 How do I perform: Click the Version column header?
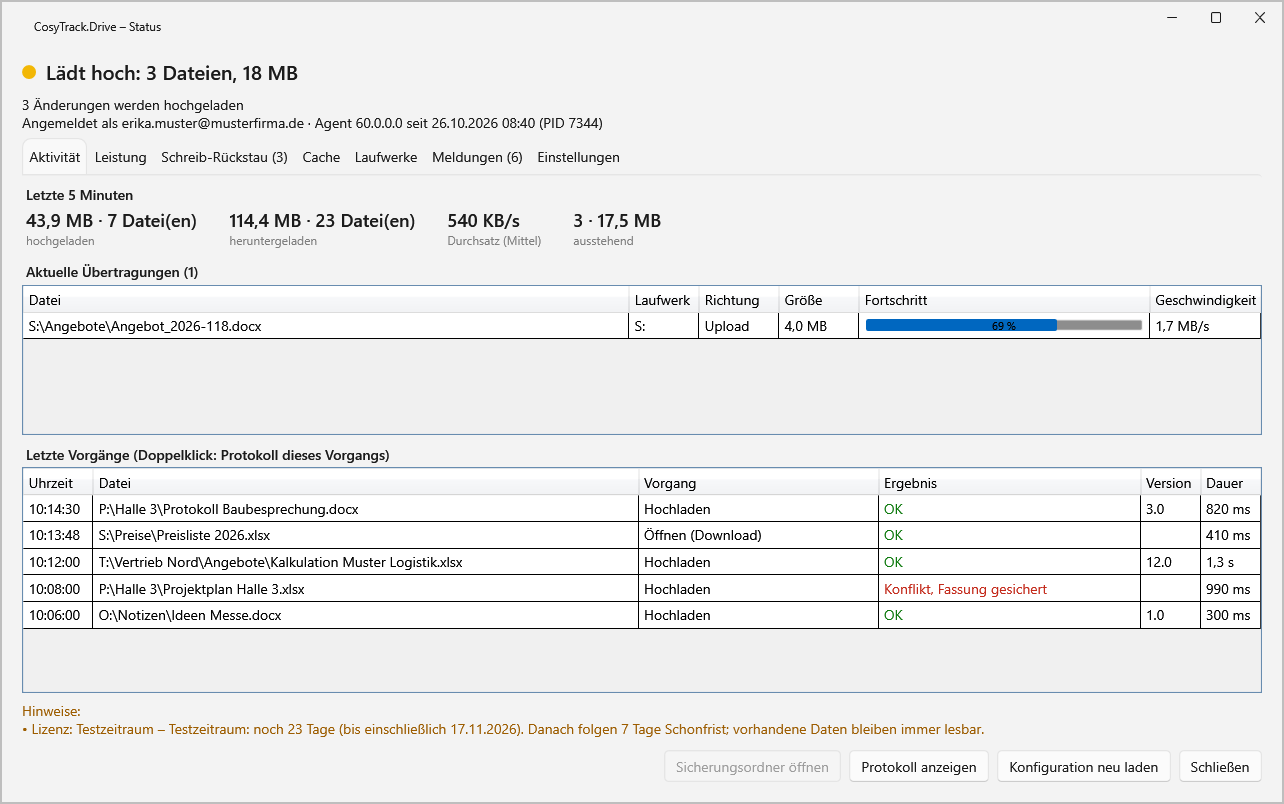[1170, 483]
